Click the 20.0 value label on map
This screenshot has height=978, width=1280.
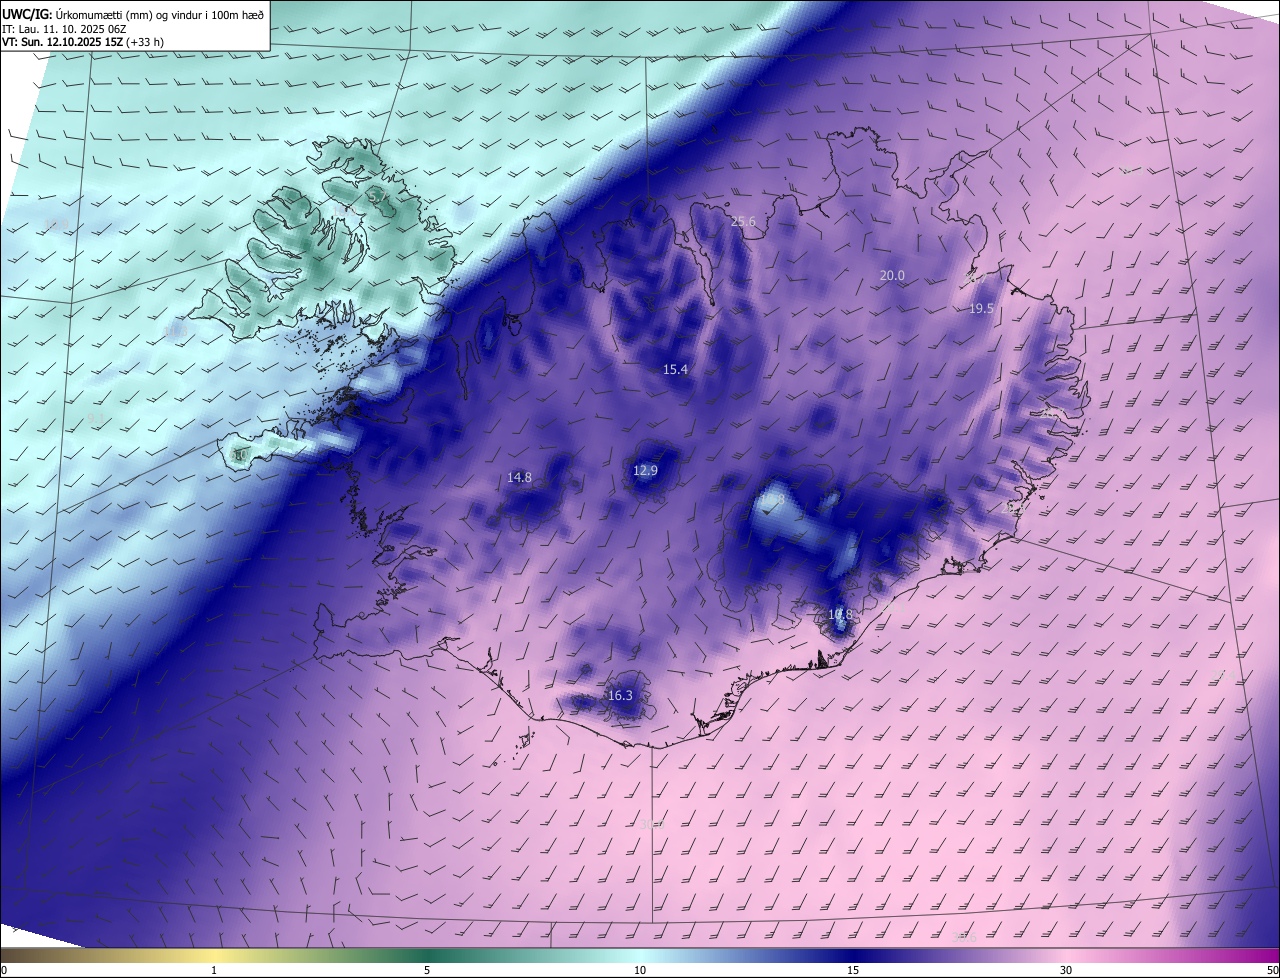[892, 276]
